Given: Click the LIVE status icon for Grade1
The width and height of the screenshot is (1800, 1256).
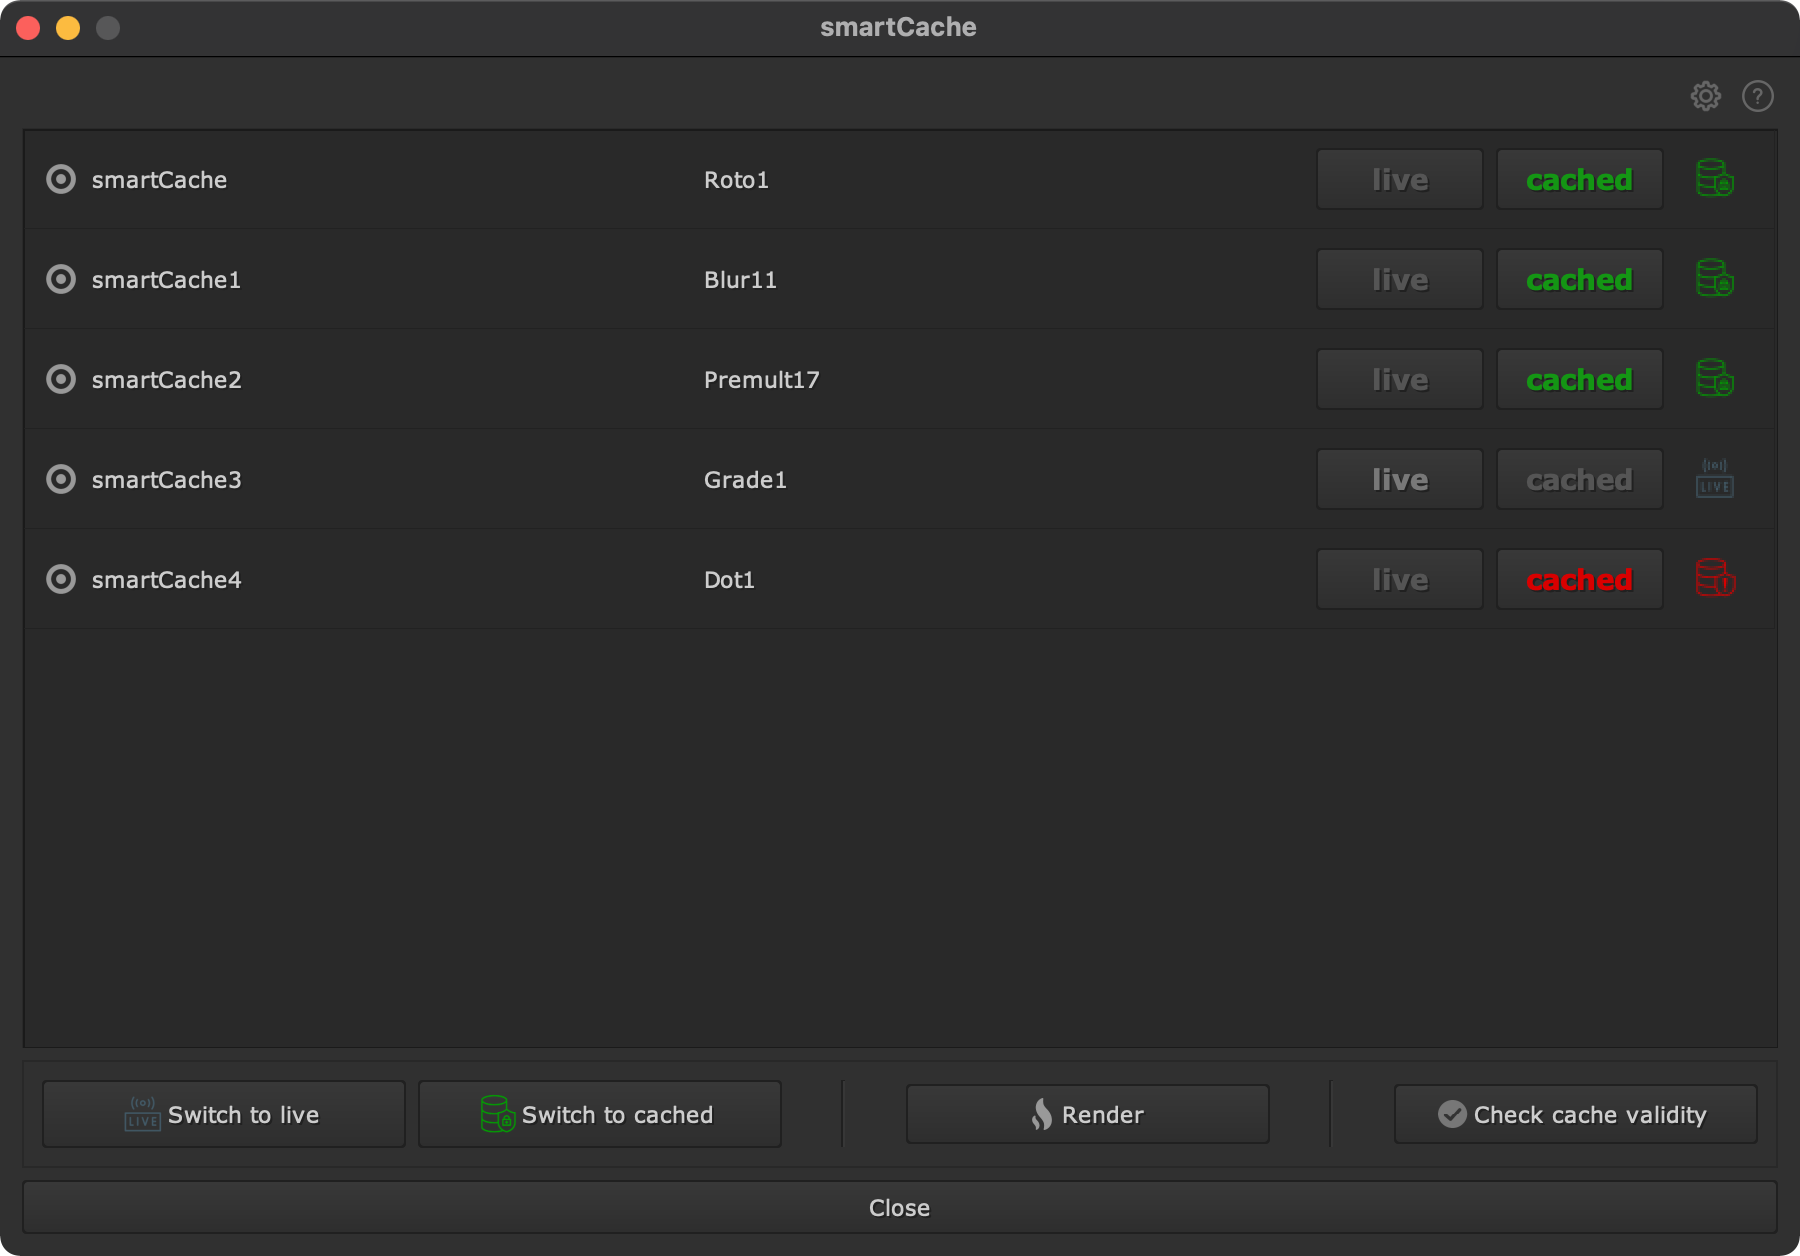Looking at the screenshot, I should (1714, 479).
